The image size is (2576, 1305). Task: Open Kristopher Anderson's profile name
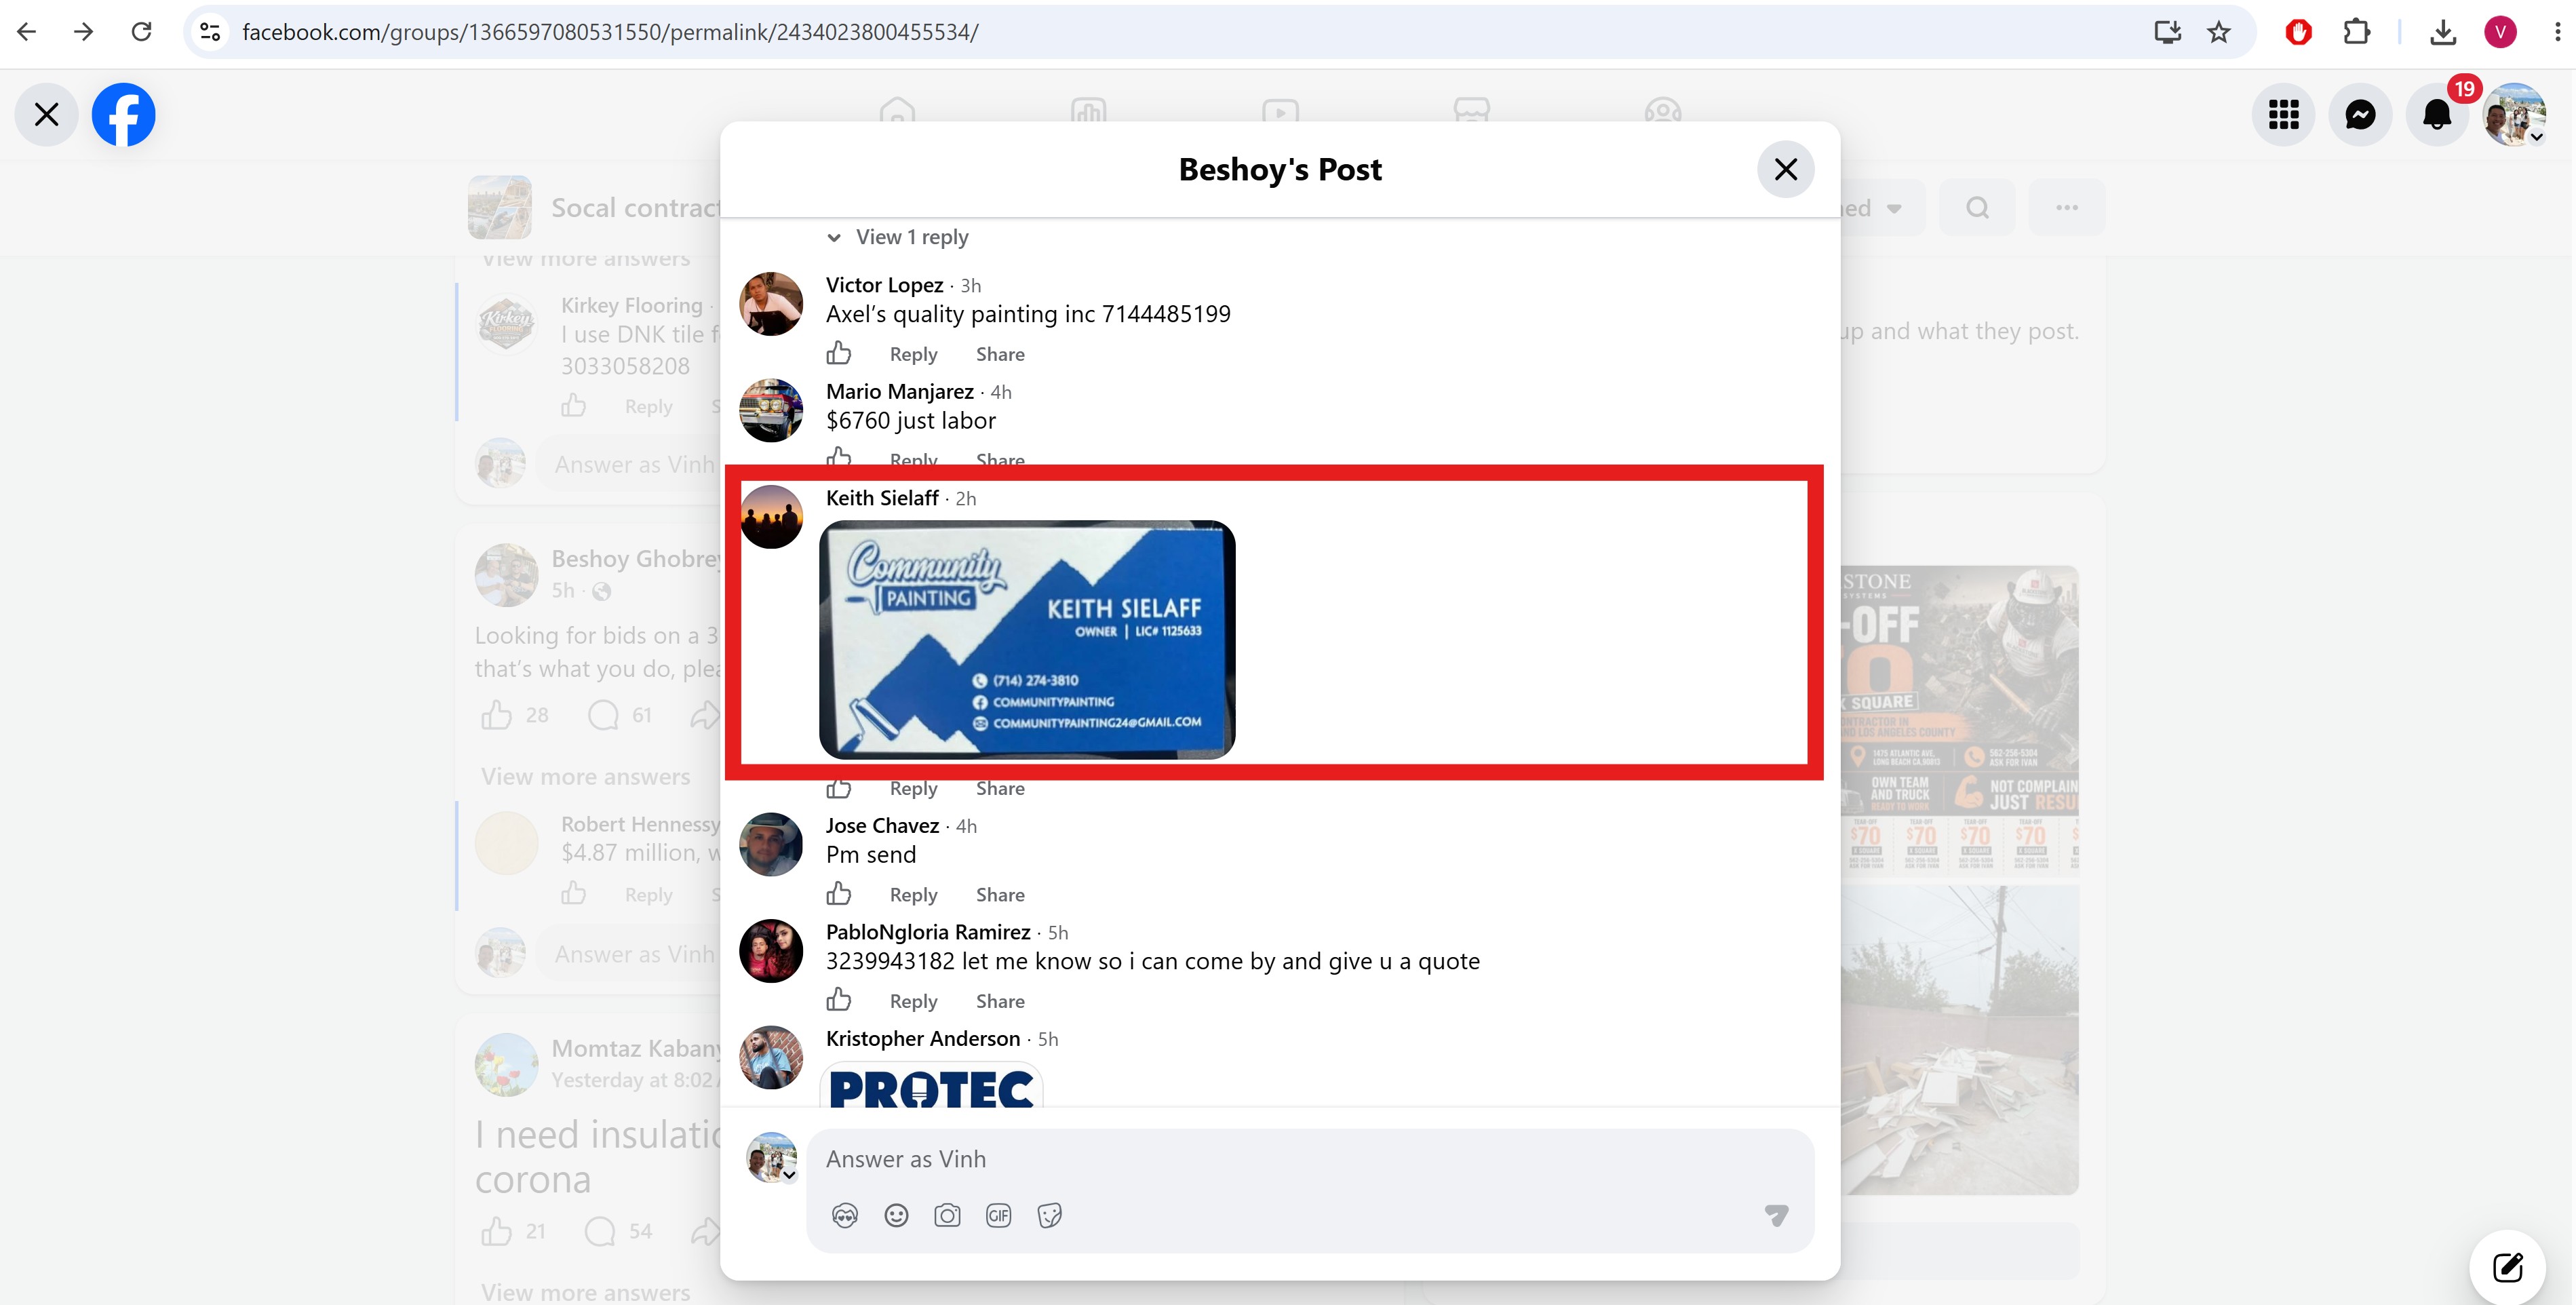tap(923, 1038)
